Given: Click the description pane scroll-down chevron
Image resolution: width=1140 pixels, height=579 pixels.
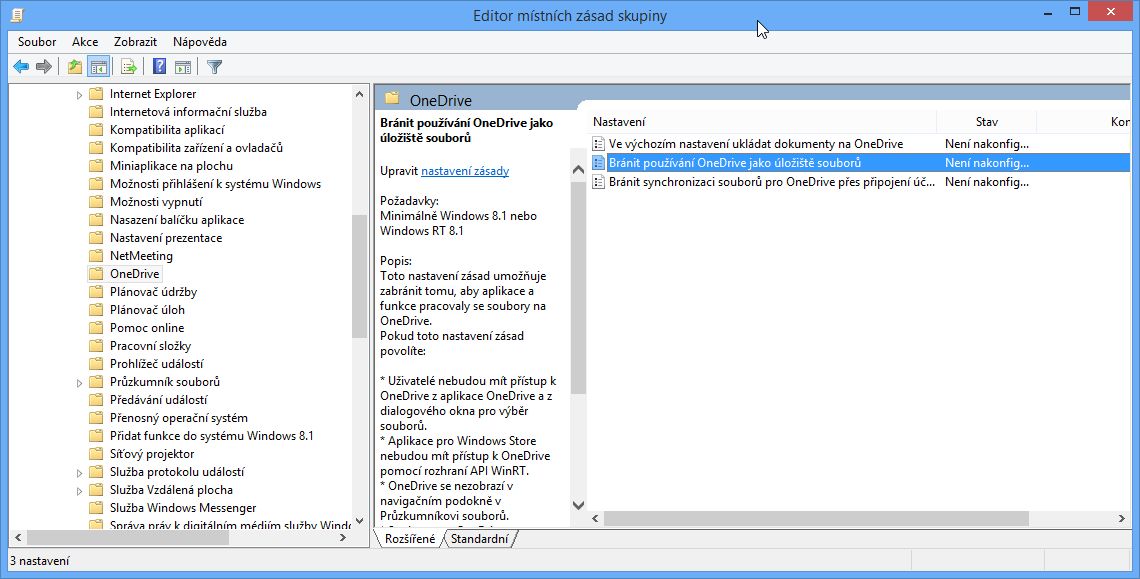Looking at the screenshot, I should point(578,505).
